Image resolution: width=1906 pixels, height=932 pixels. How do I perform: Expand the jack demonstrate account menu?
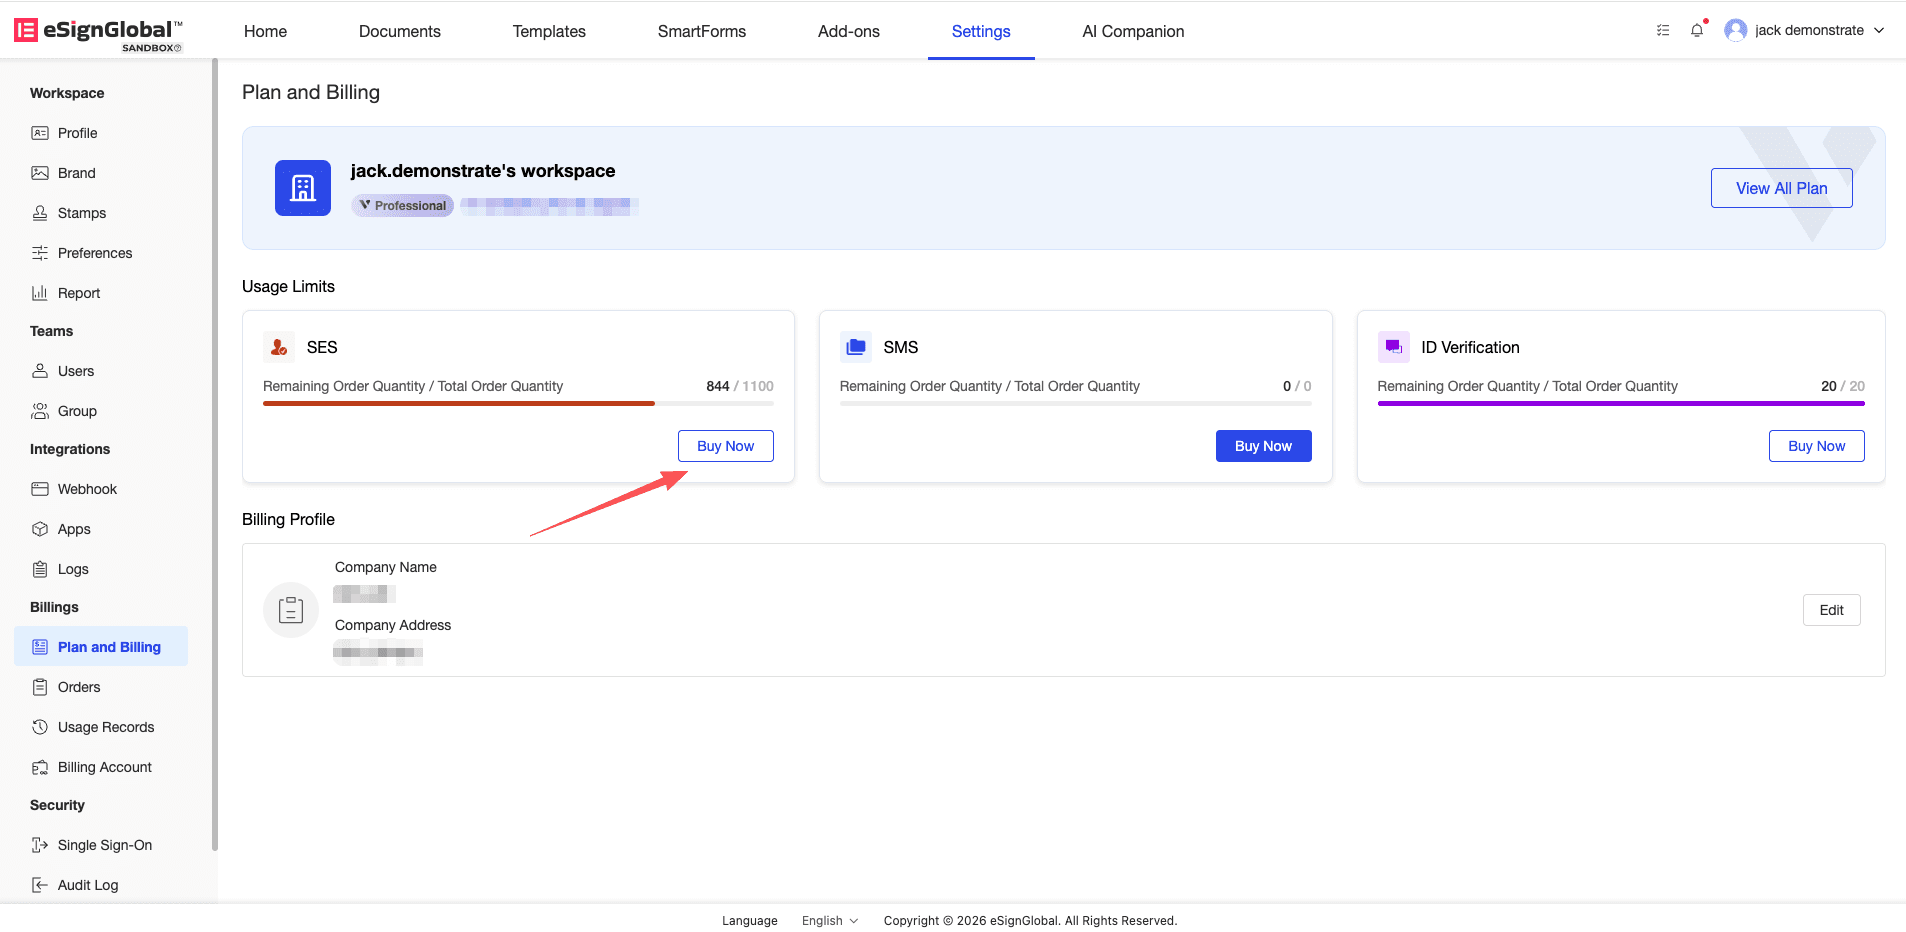point(1805,30)
